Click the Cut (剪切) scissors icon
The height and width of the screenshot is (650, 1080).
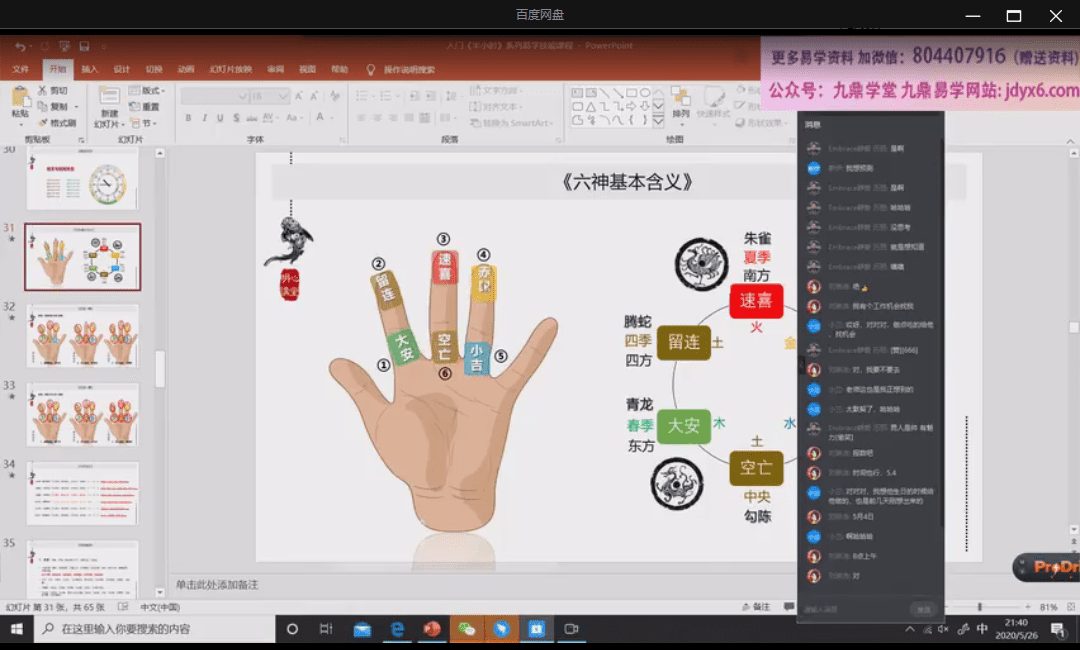[x=44, y=91]
